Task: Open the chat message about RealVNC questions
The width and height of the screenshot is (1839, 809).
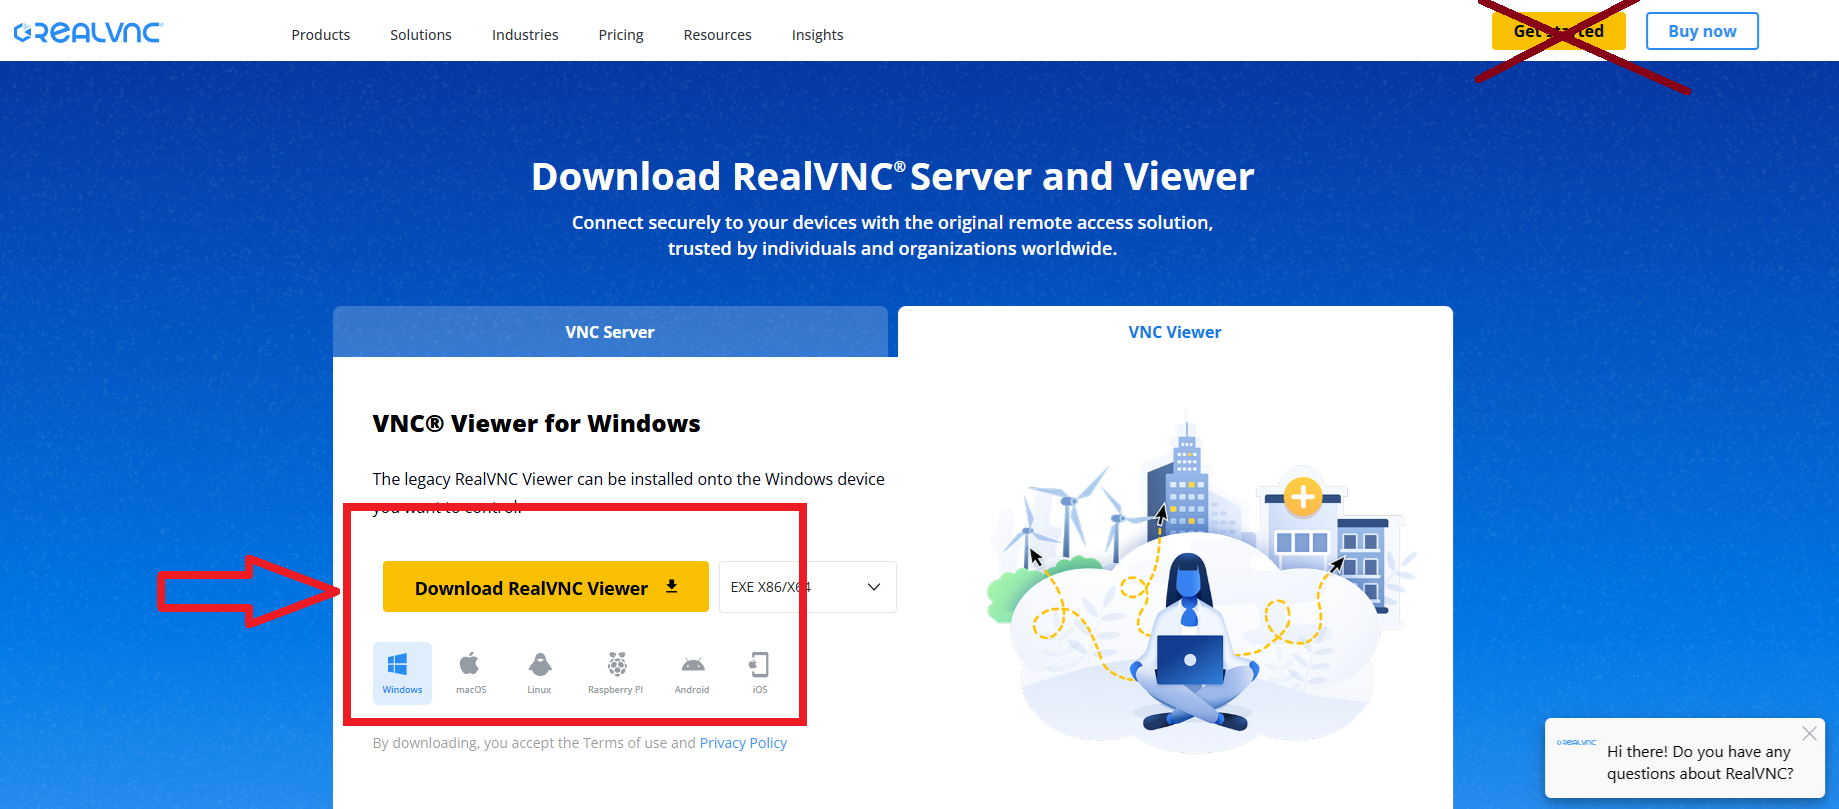Action: tap(1700, 763)
